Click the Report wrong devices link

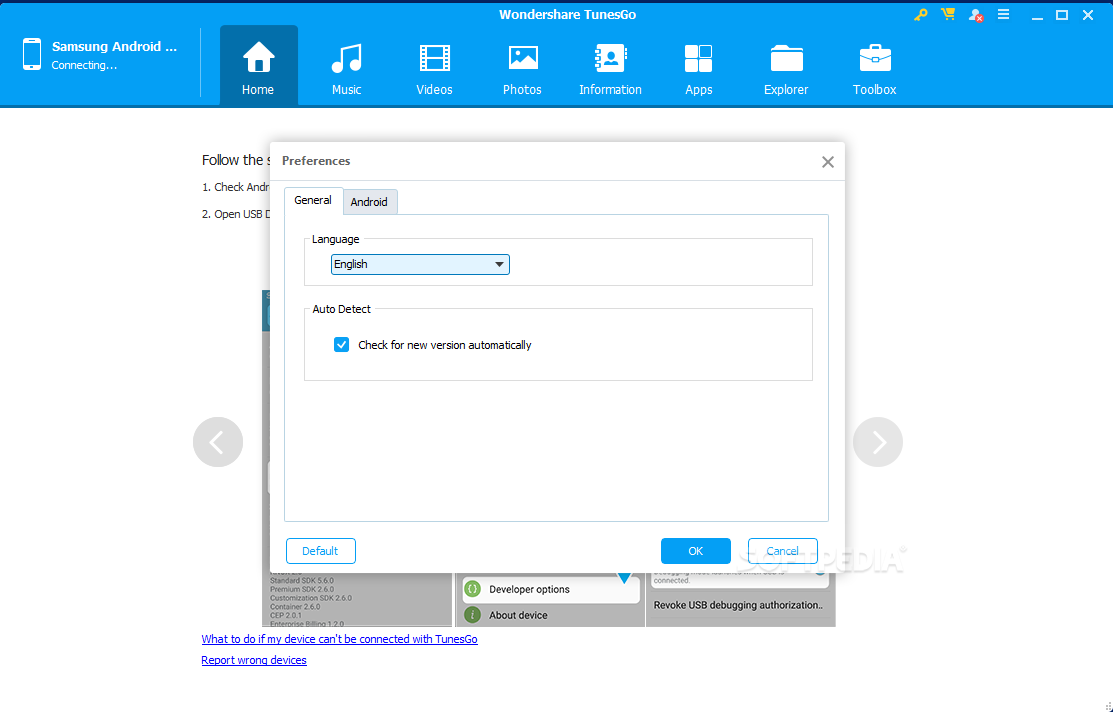point(254,660)
